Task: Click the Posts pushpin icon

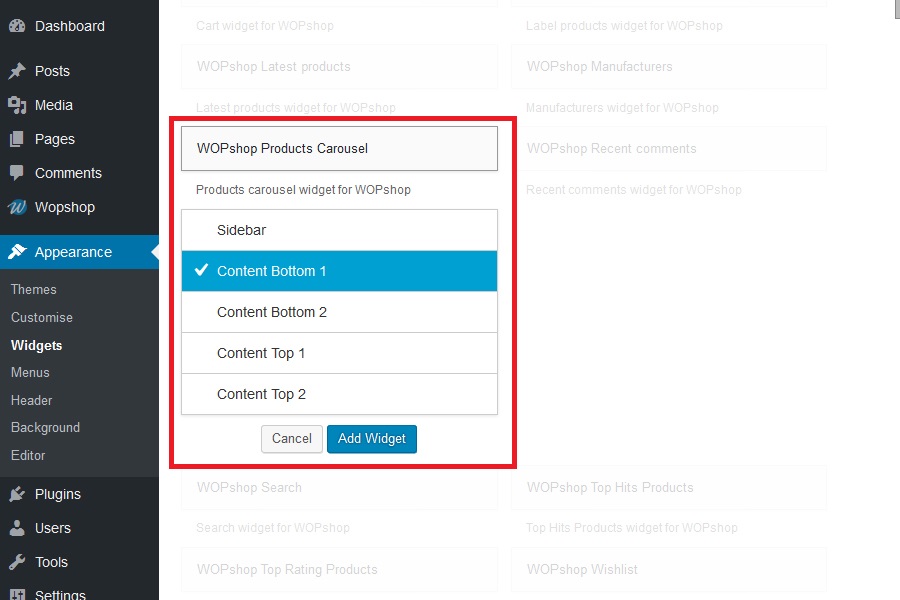Action: pyautogui.click(x=17, y=71)
